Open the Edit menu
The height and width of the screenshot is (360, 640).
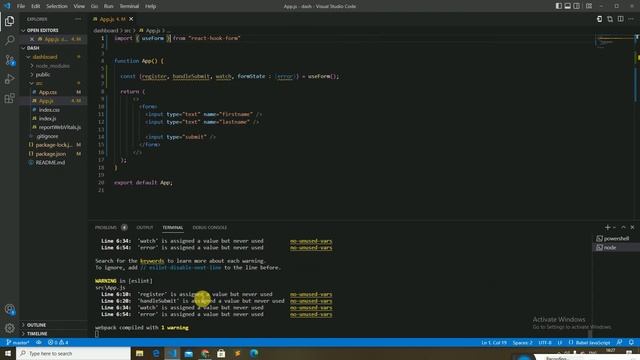[36, 6]
